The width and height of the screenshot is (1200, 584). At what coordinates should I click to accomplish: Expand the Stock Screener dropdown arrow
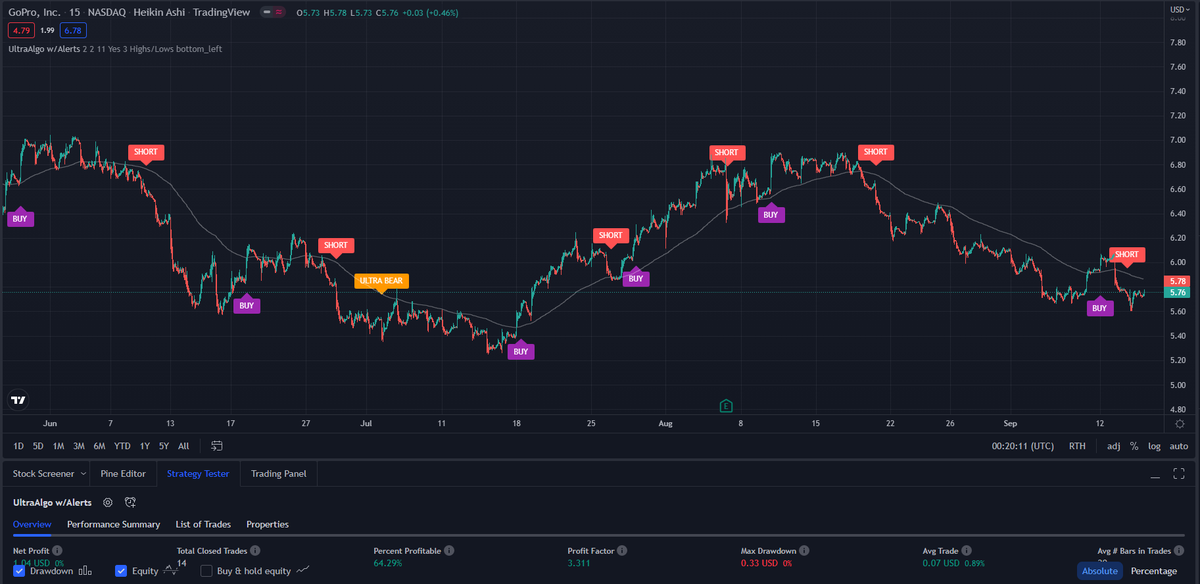83,474
